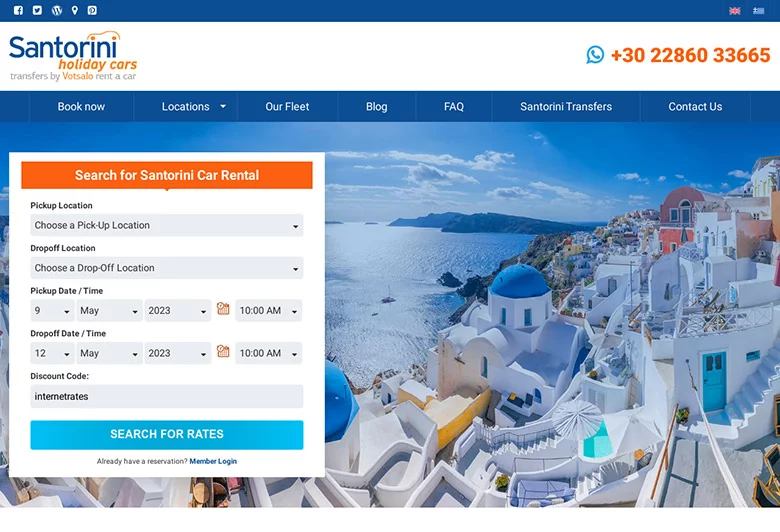Viewport: 780px width, 532px height.
Task: Open the Twitter social icon
Action: coord(37,10)
